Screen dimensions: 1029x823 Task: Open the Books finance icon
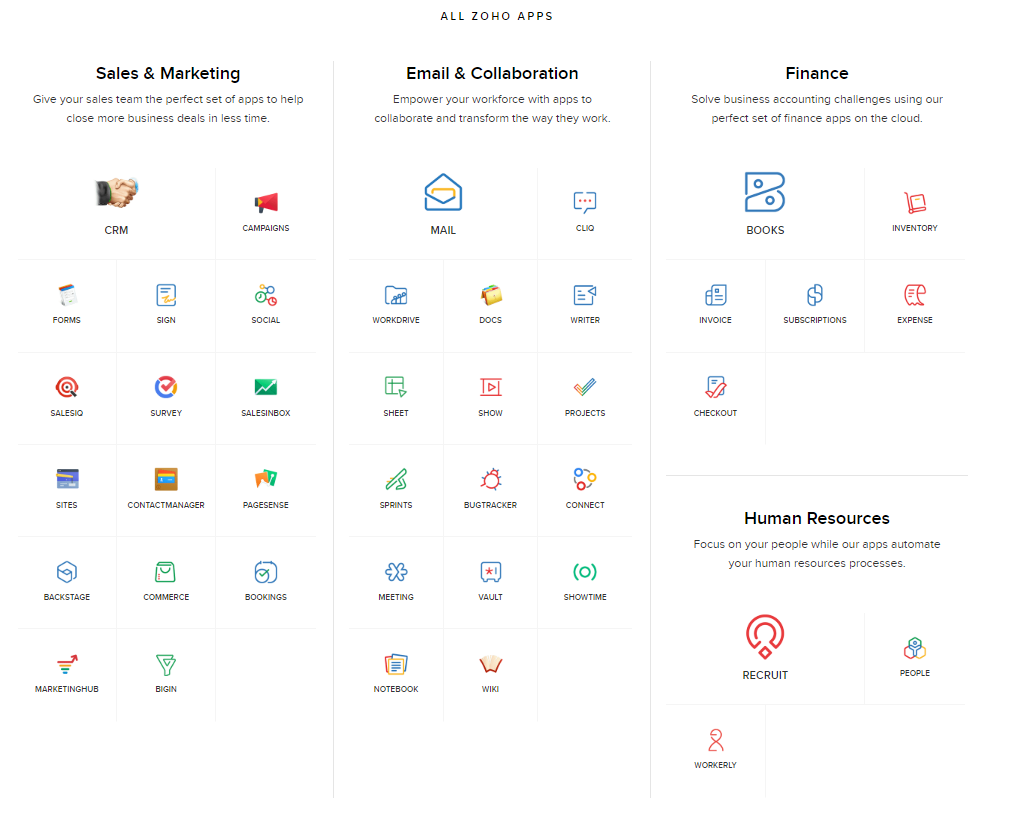[x=765, y=192]
